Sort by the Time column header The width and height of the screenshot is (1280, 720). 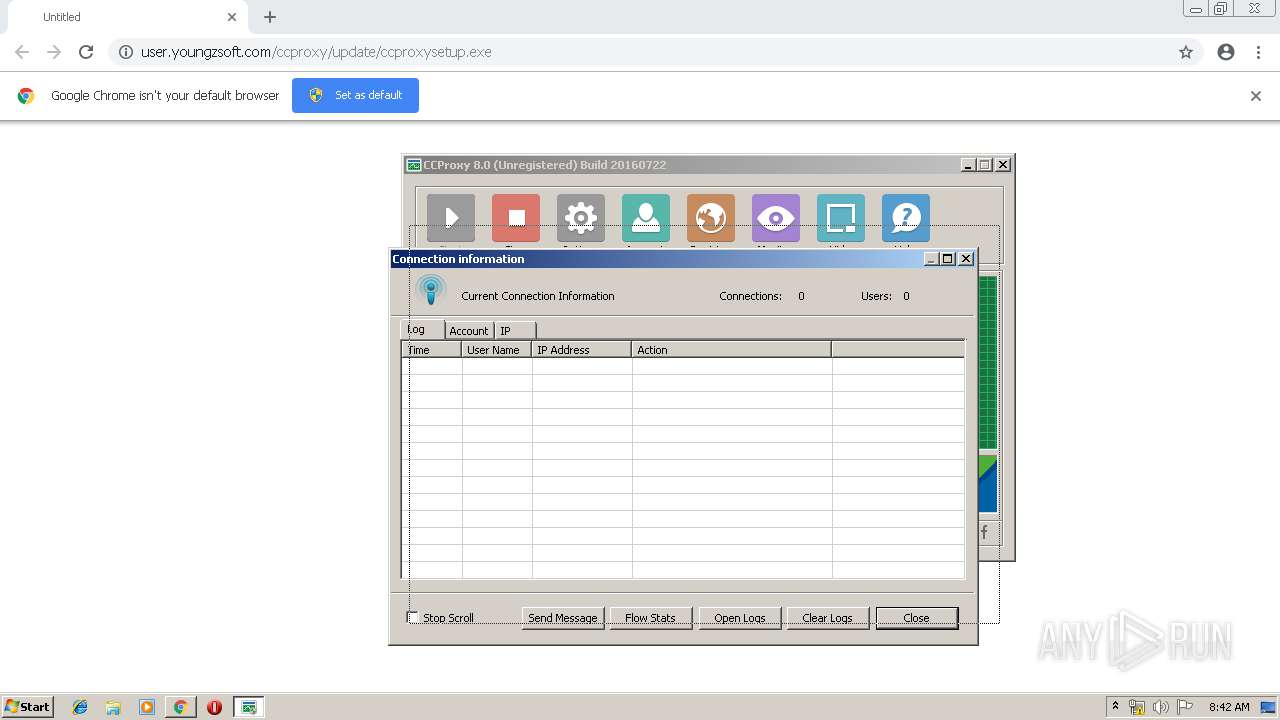click(432, 350)
